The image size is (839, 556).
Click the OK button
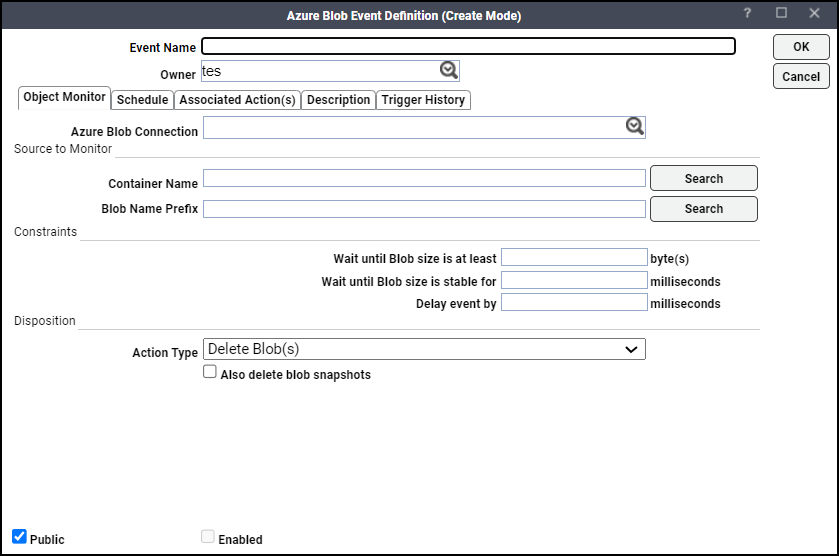[801, 47]
